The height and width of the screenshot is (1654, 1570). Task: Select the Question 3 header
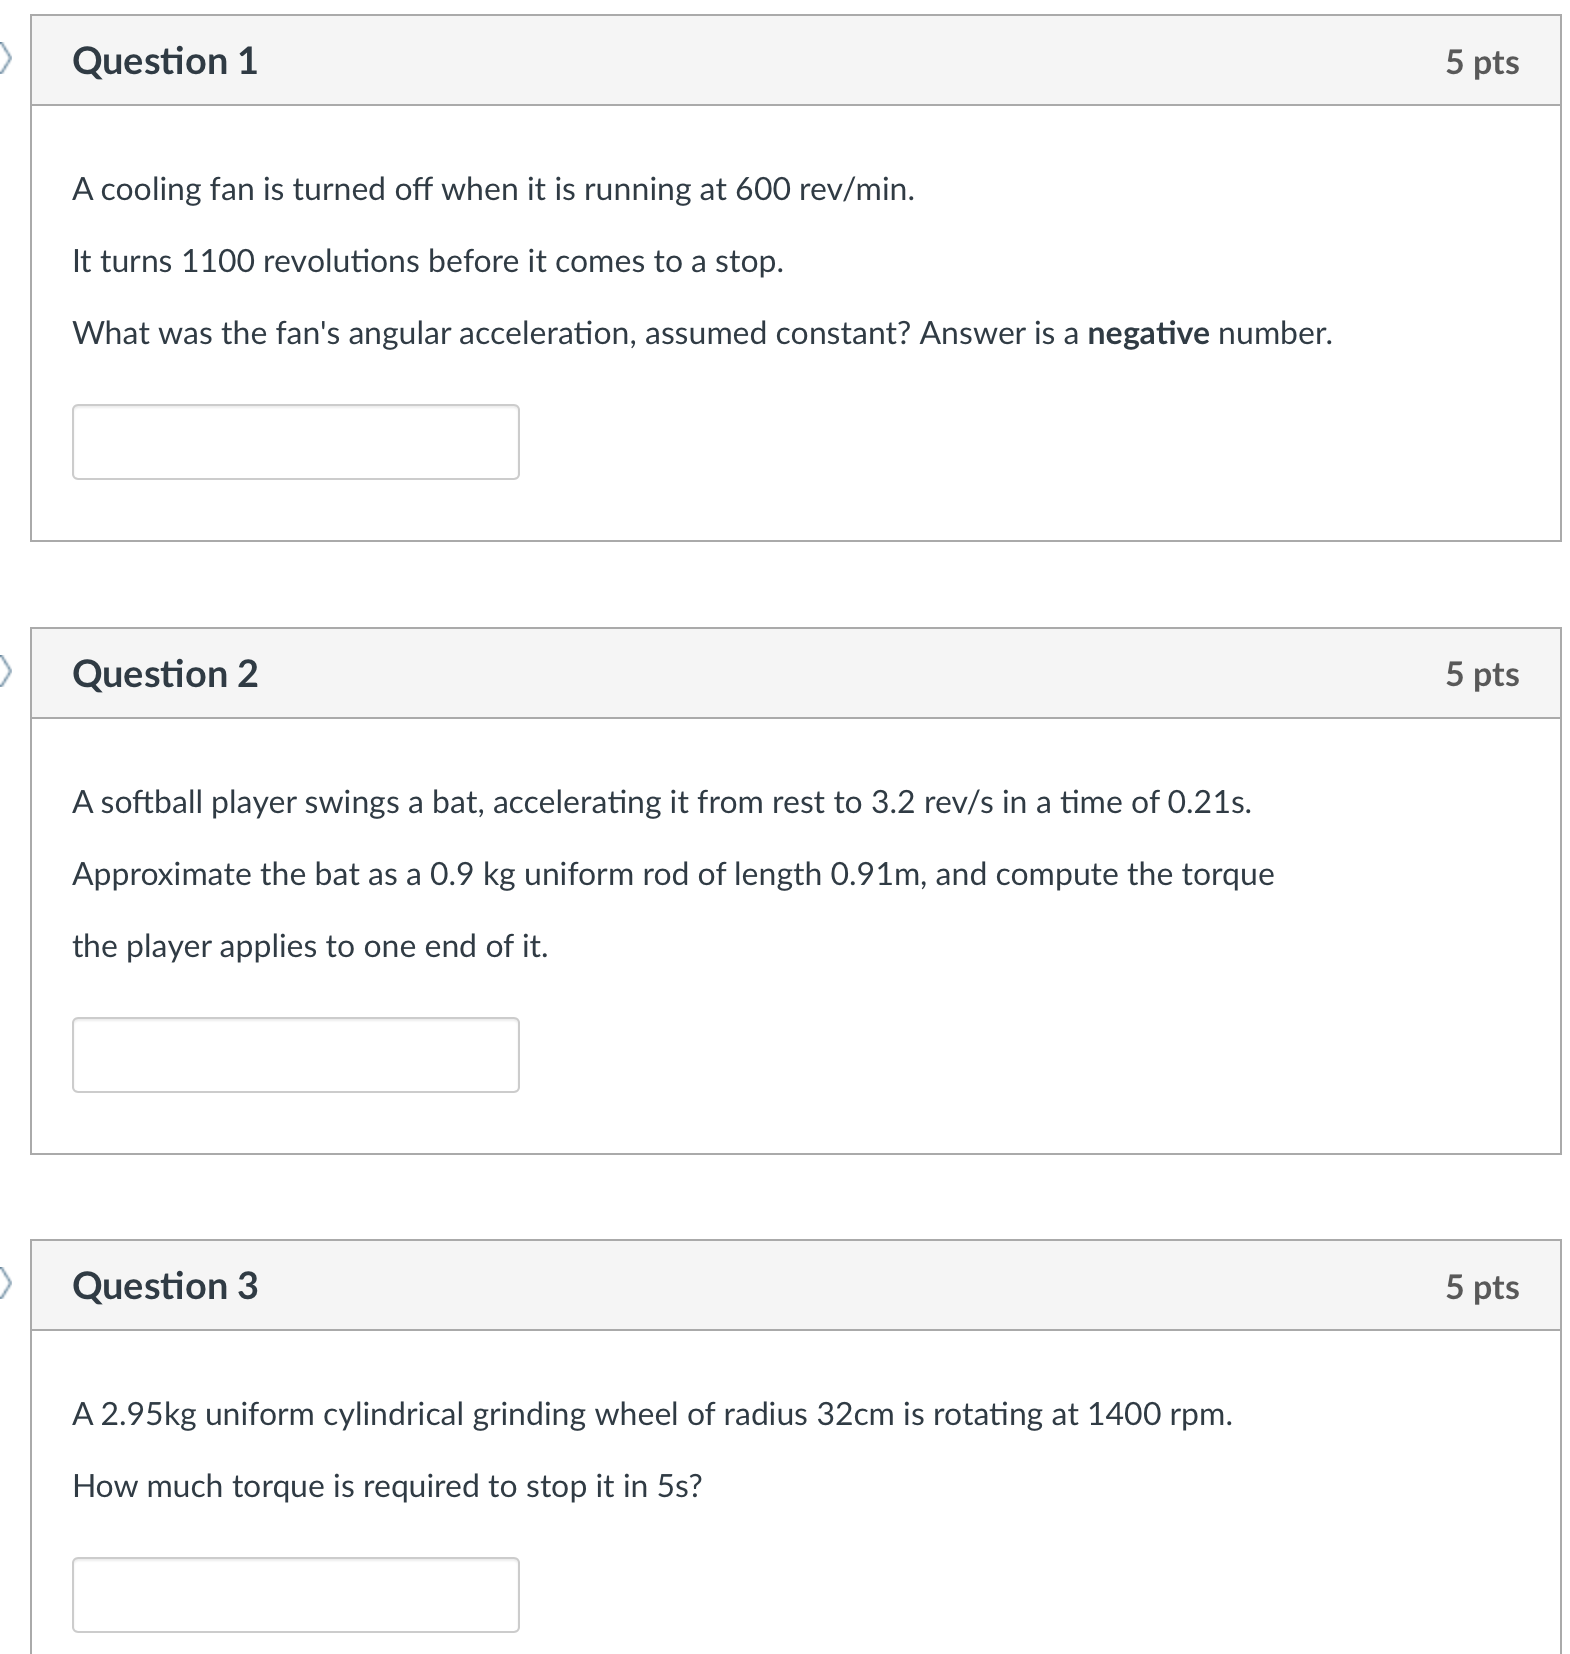[165, 1286]
